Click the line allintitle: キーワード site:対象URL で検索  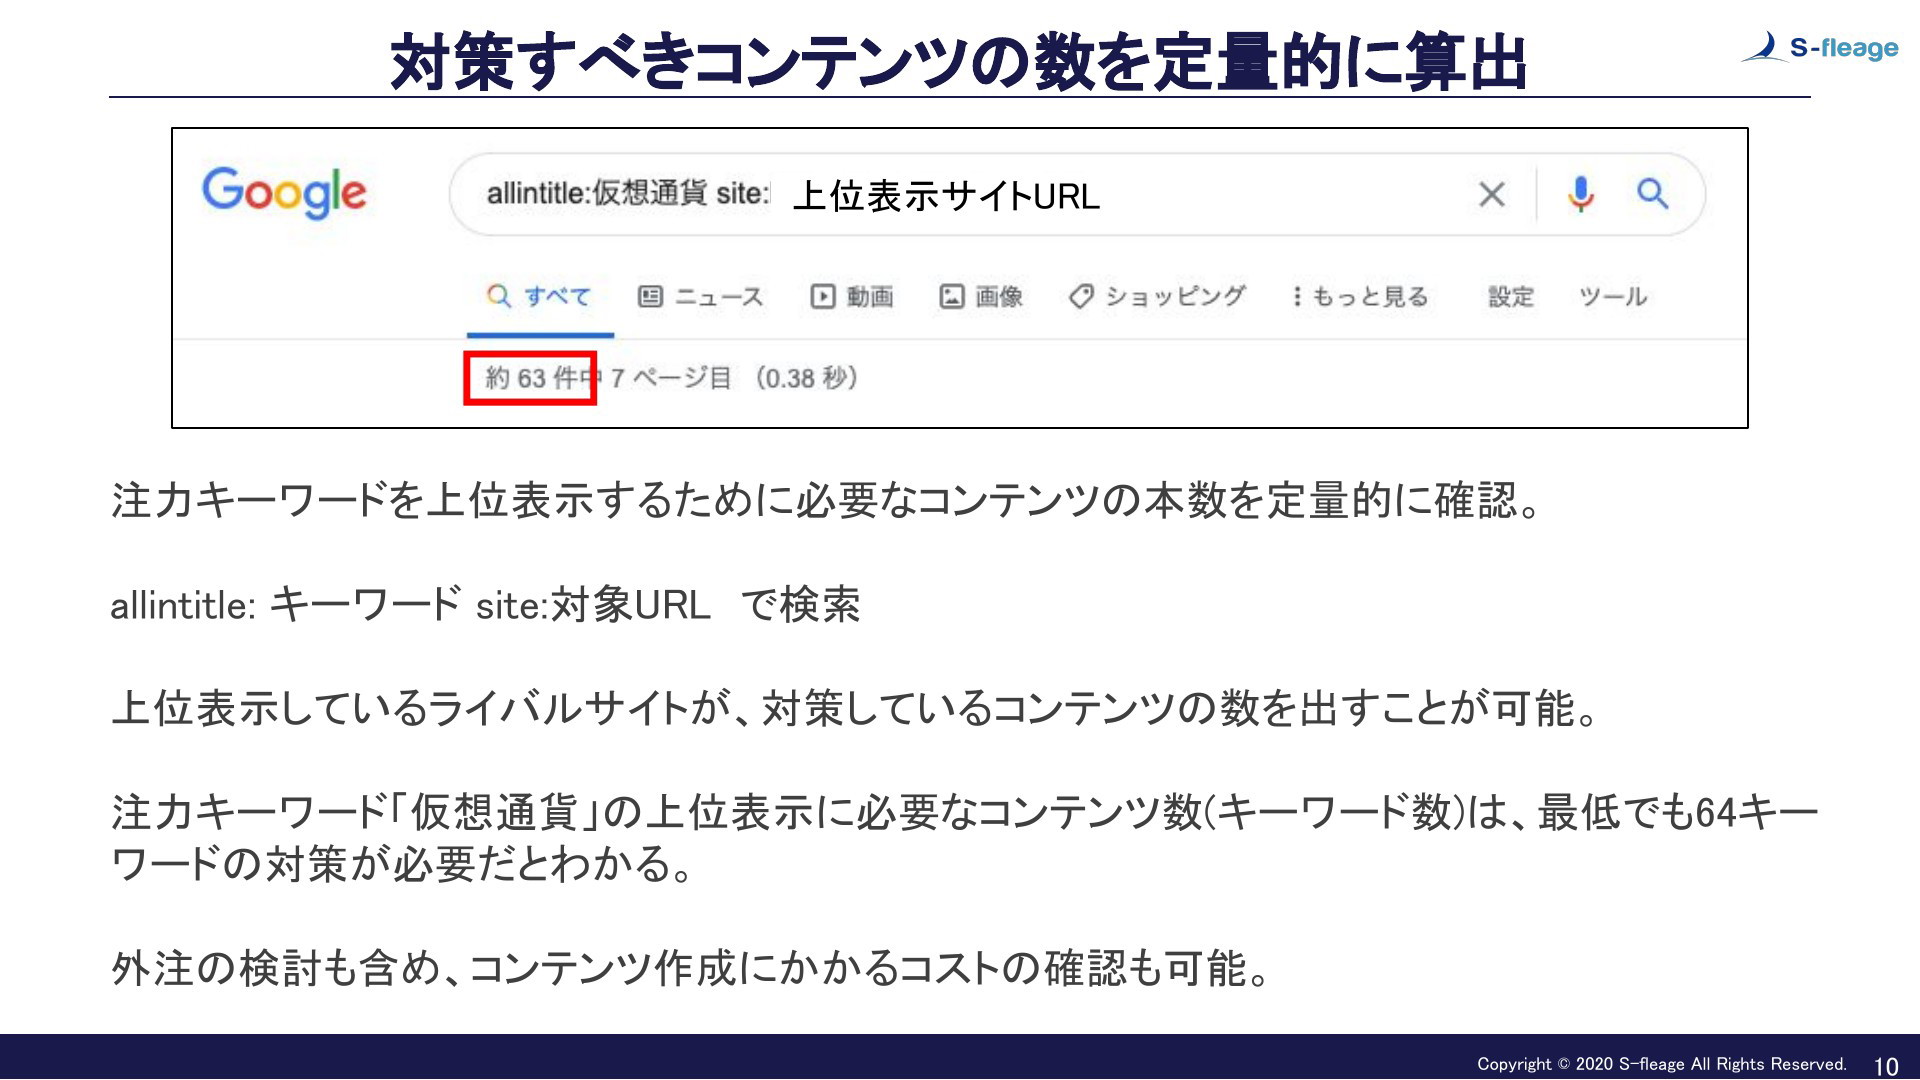tap(485, 605)
